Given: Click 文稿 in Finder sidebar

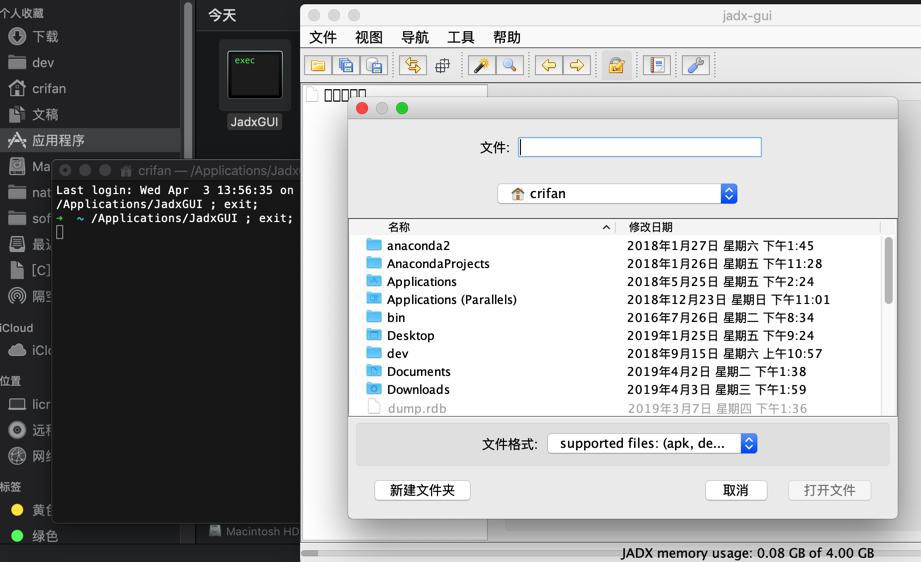Looking at the screenshot, I should (45, 115).
